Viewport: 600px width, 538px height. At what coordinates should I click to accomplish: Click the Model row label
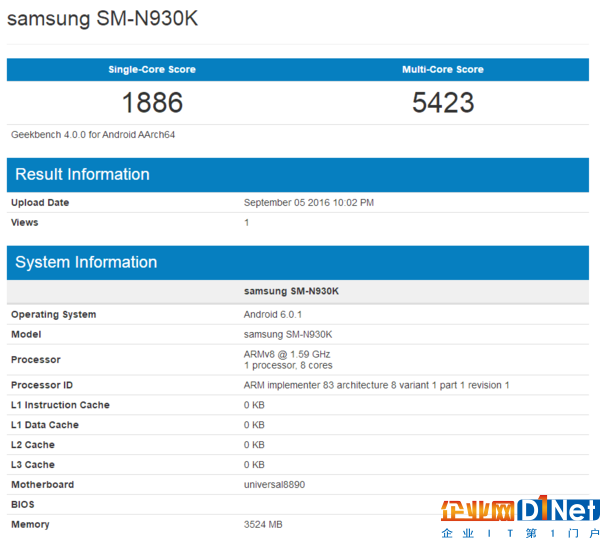click(x=26, y=334)
